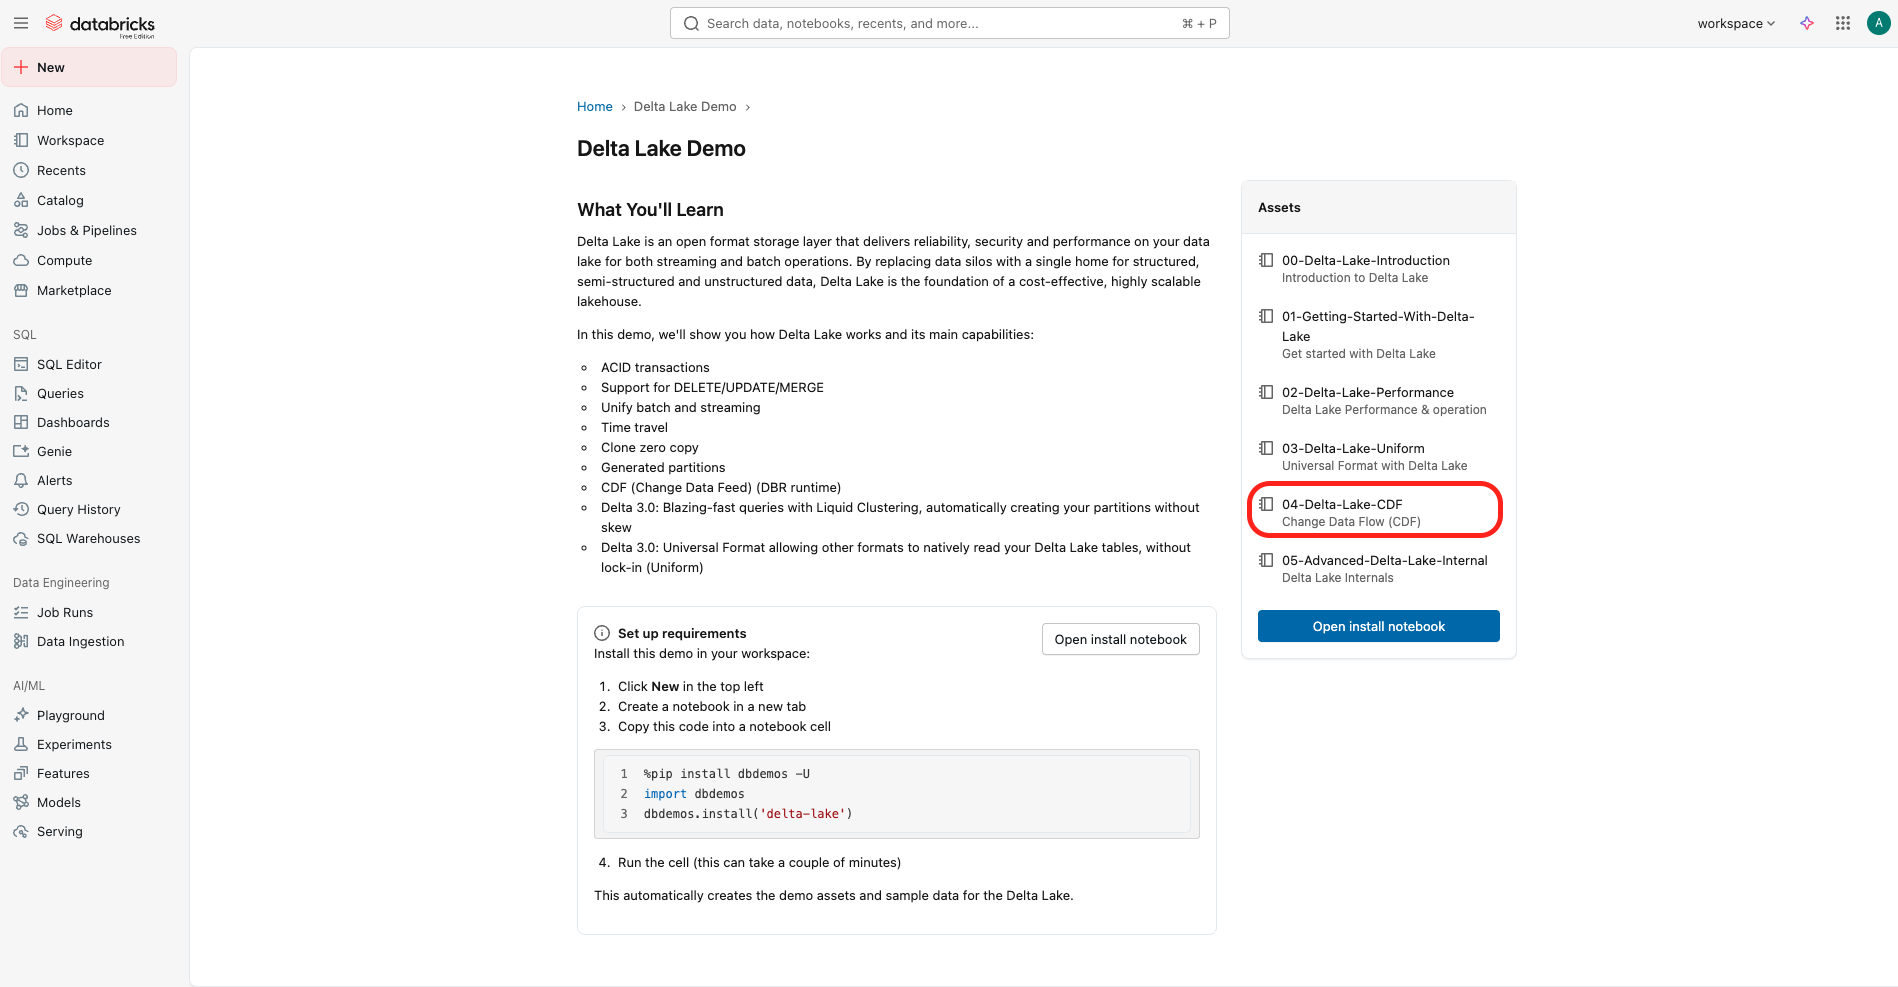Click the blue Open install notebook button
Image resolution: width=1898 pixels, height=987 pixels.
(1378, 626)
